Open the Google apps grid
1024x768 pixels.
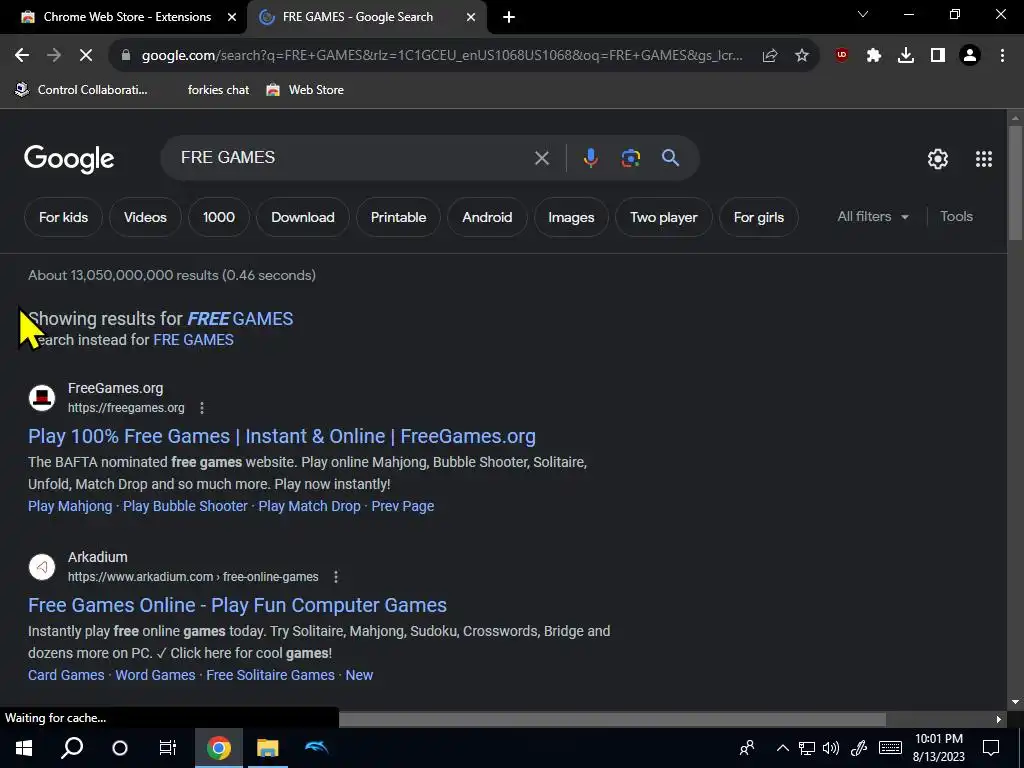984,159
